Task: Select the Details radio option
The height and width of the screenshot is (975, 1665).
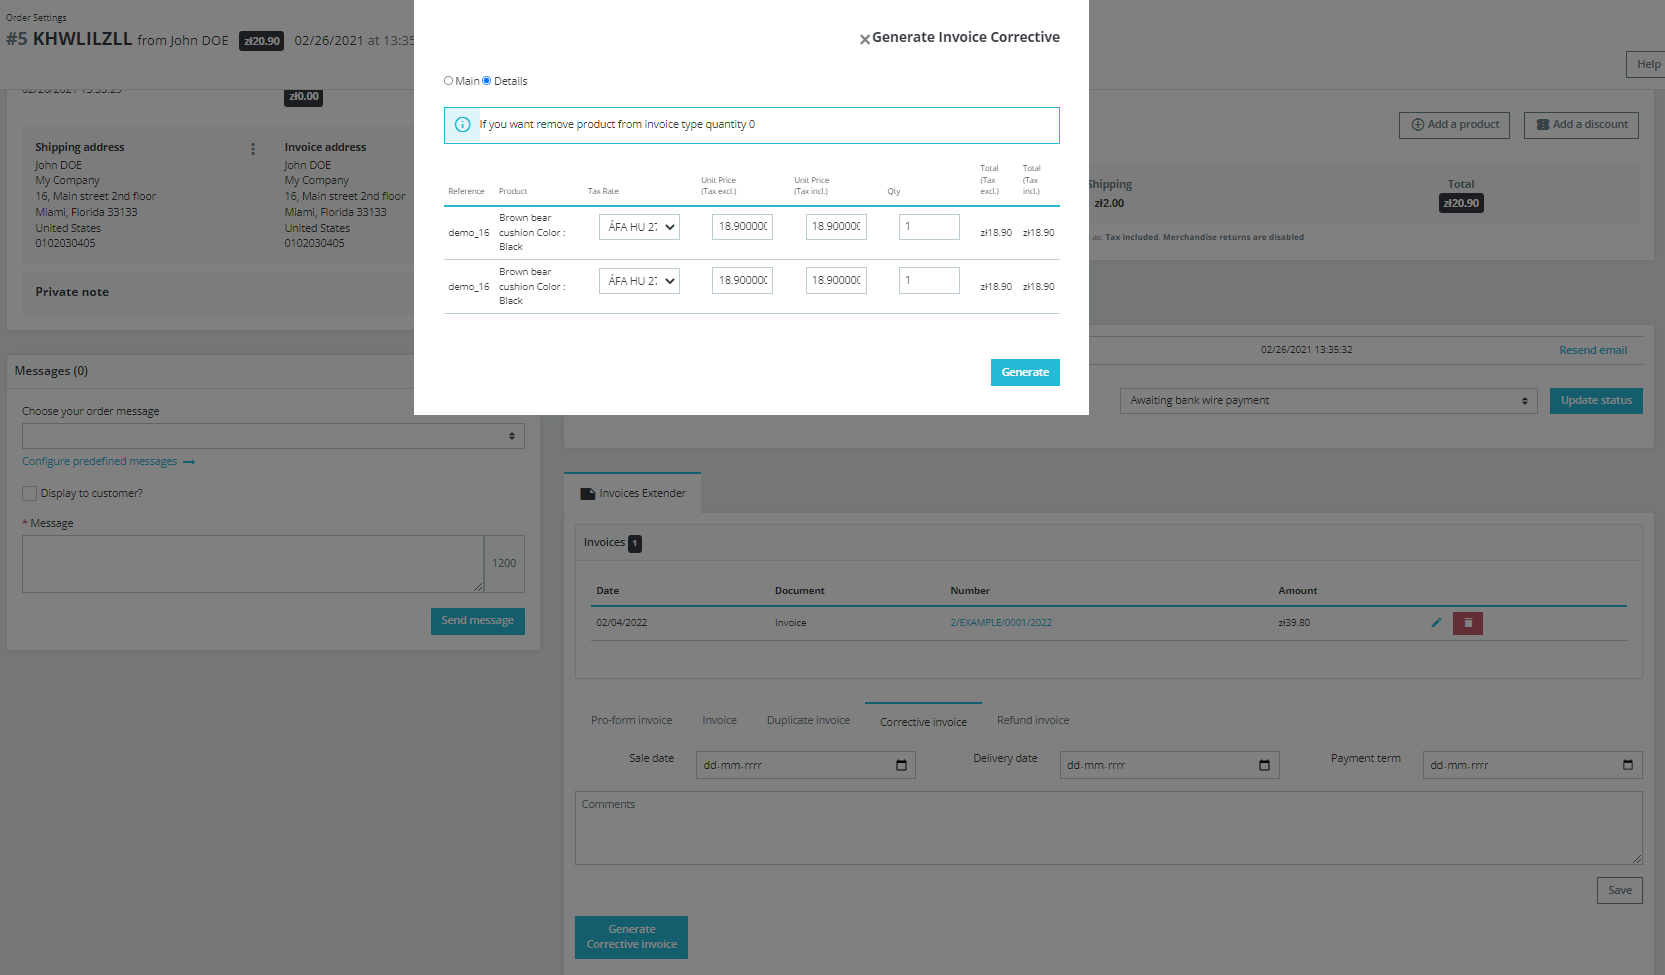Action: tap(487, 81)
